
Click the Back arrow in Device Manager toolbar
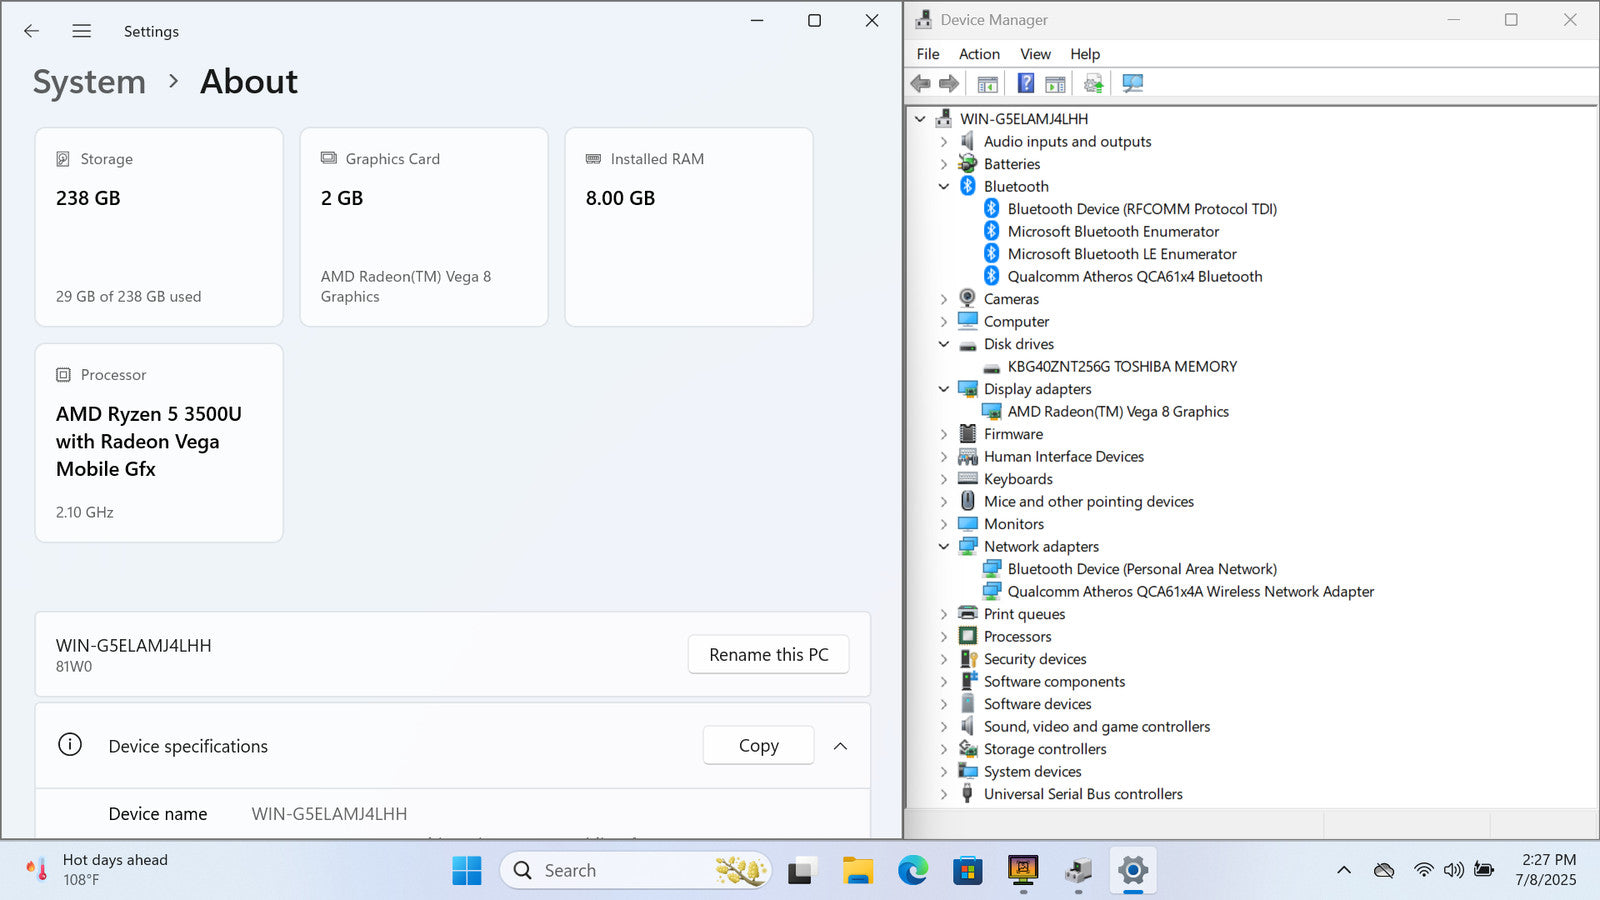coord(920,84)
